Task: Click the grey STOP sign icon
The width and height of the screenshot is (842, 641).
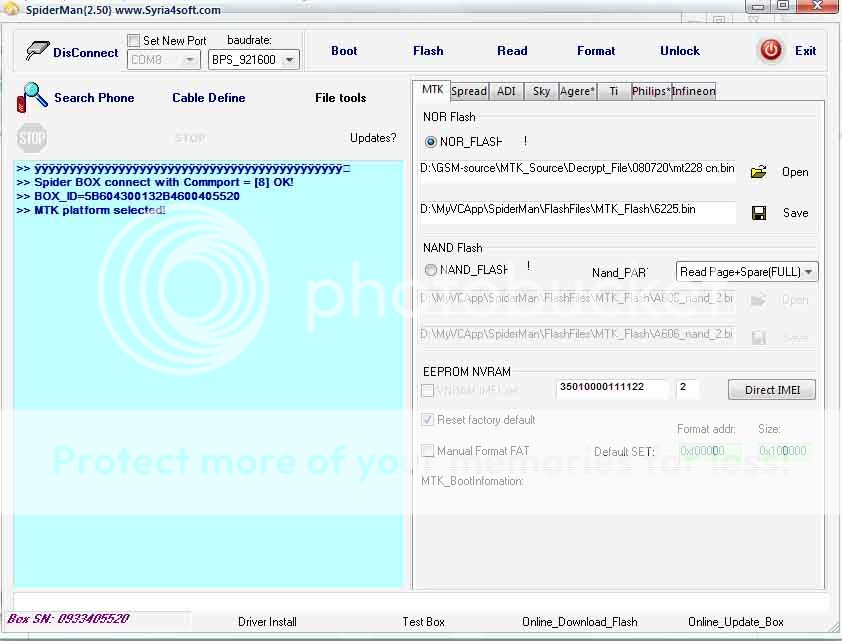Action: tap(32, 138)
